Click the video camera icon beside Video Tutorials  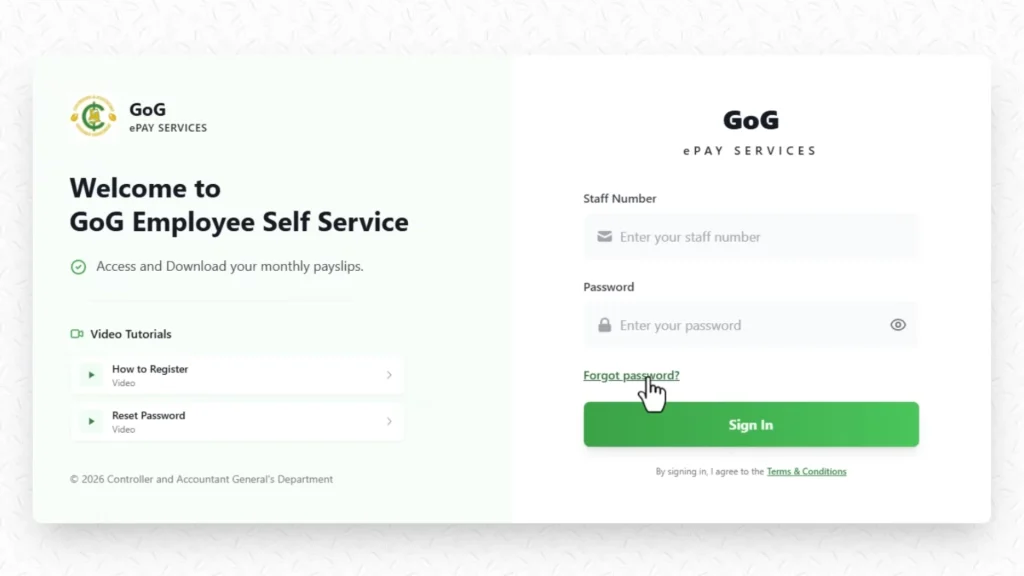(78, 334)
